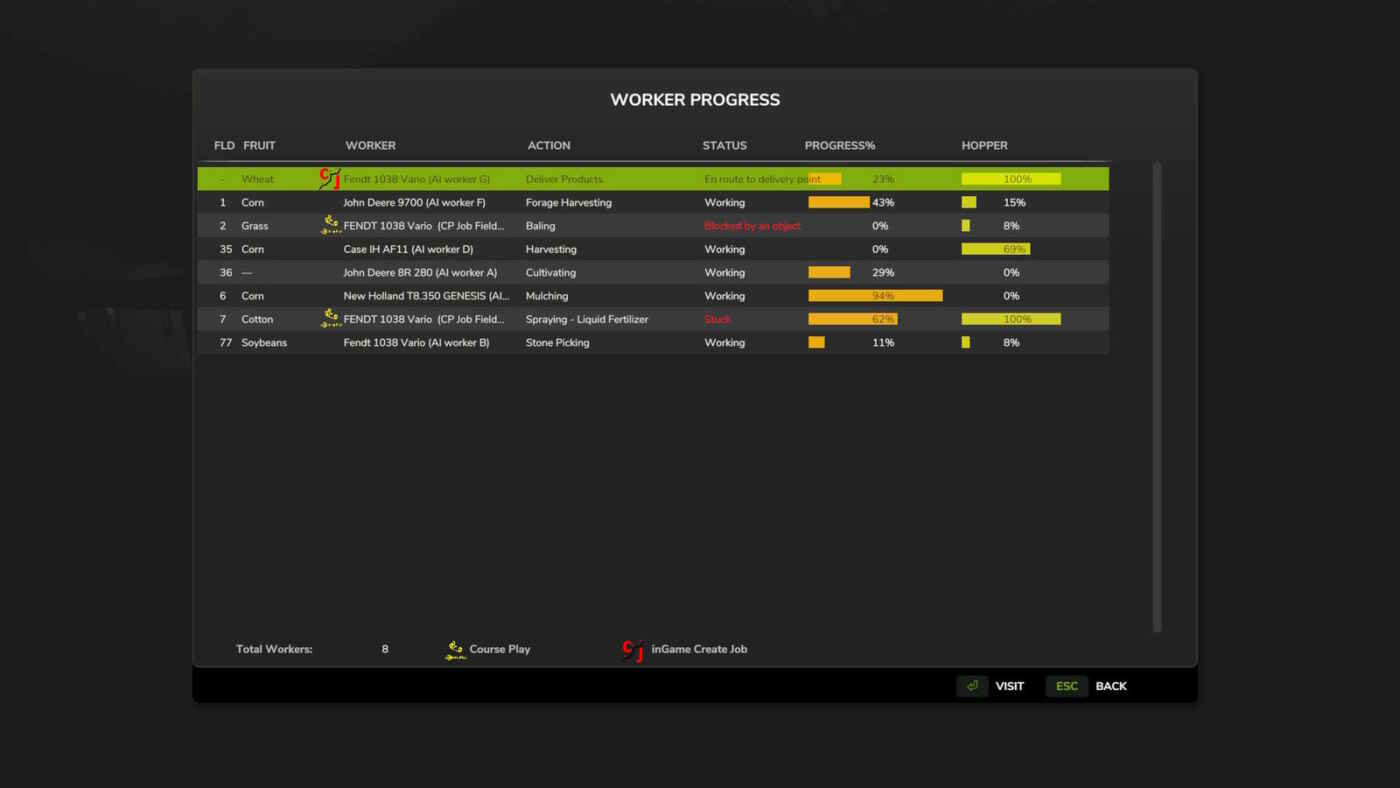Click the VISIT button label

[1009, 686]
